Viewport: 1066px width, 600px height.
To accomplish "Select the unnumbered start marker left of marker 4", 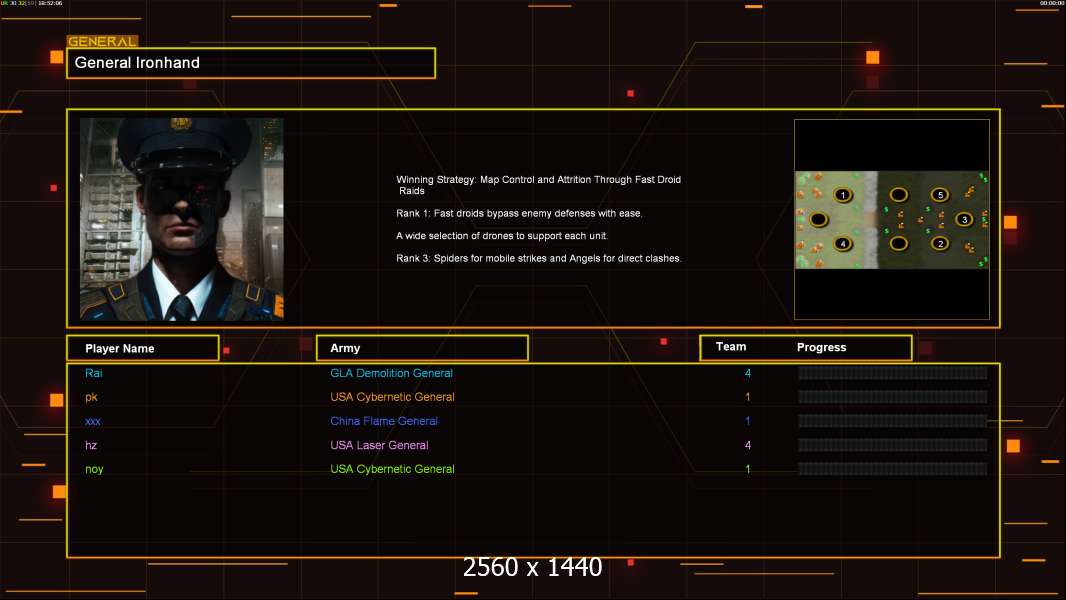I will click(819, 219).
